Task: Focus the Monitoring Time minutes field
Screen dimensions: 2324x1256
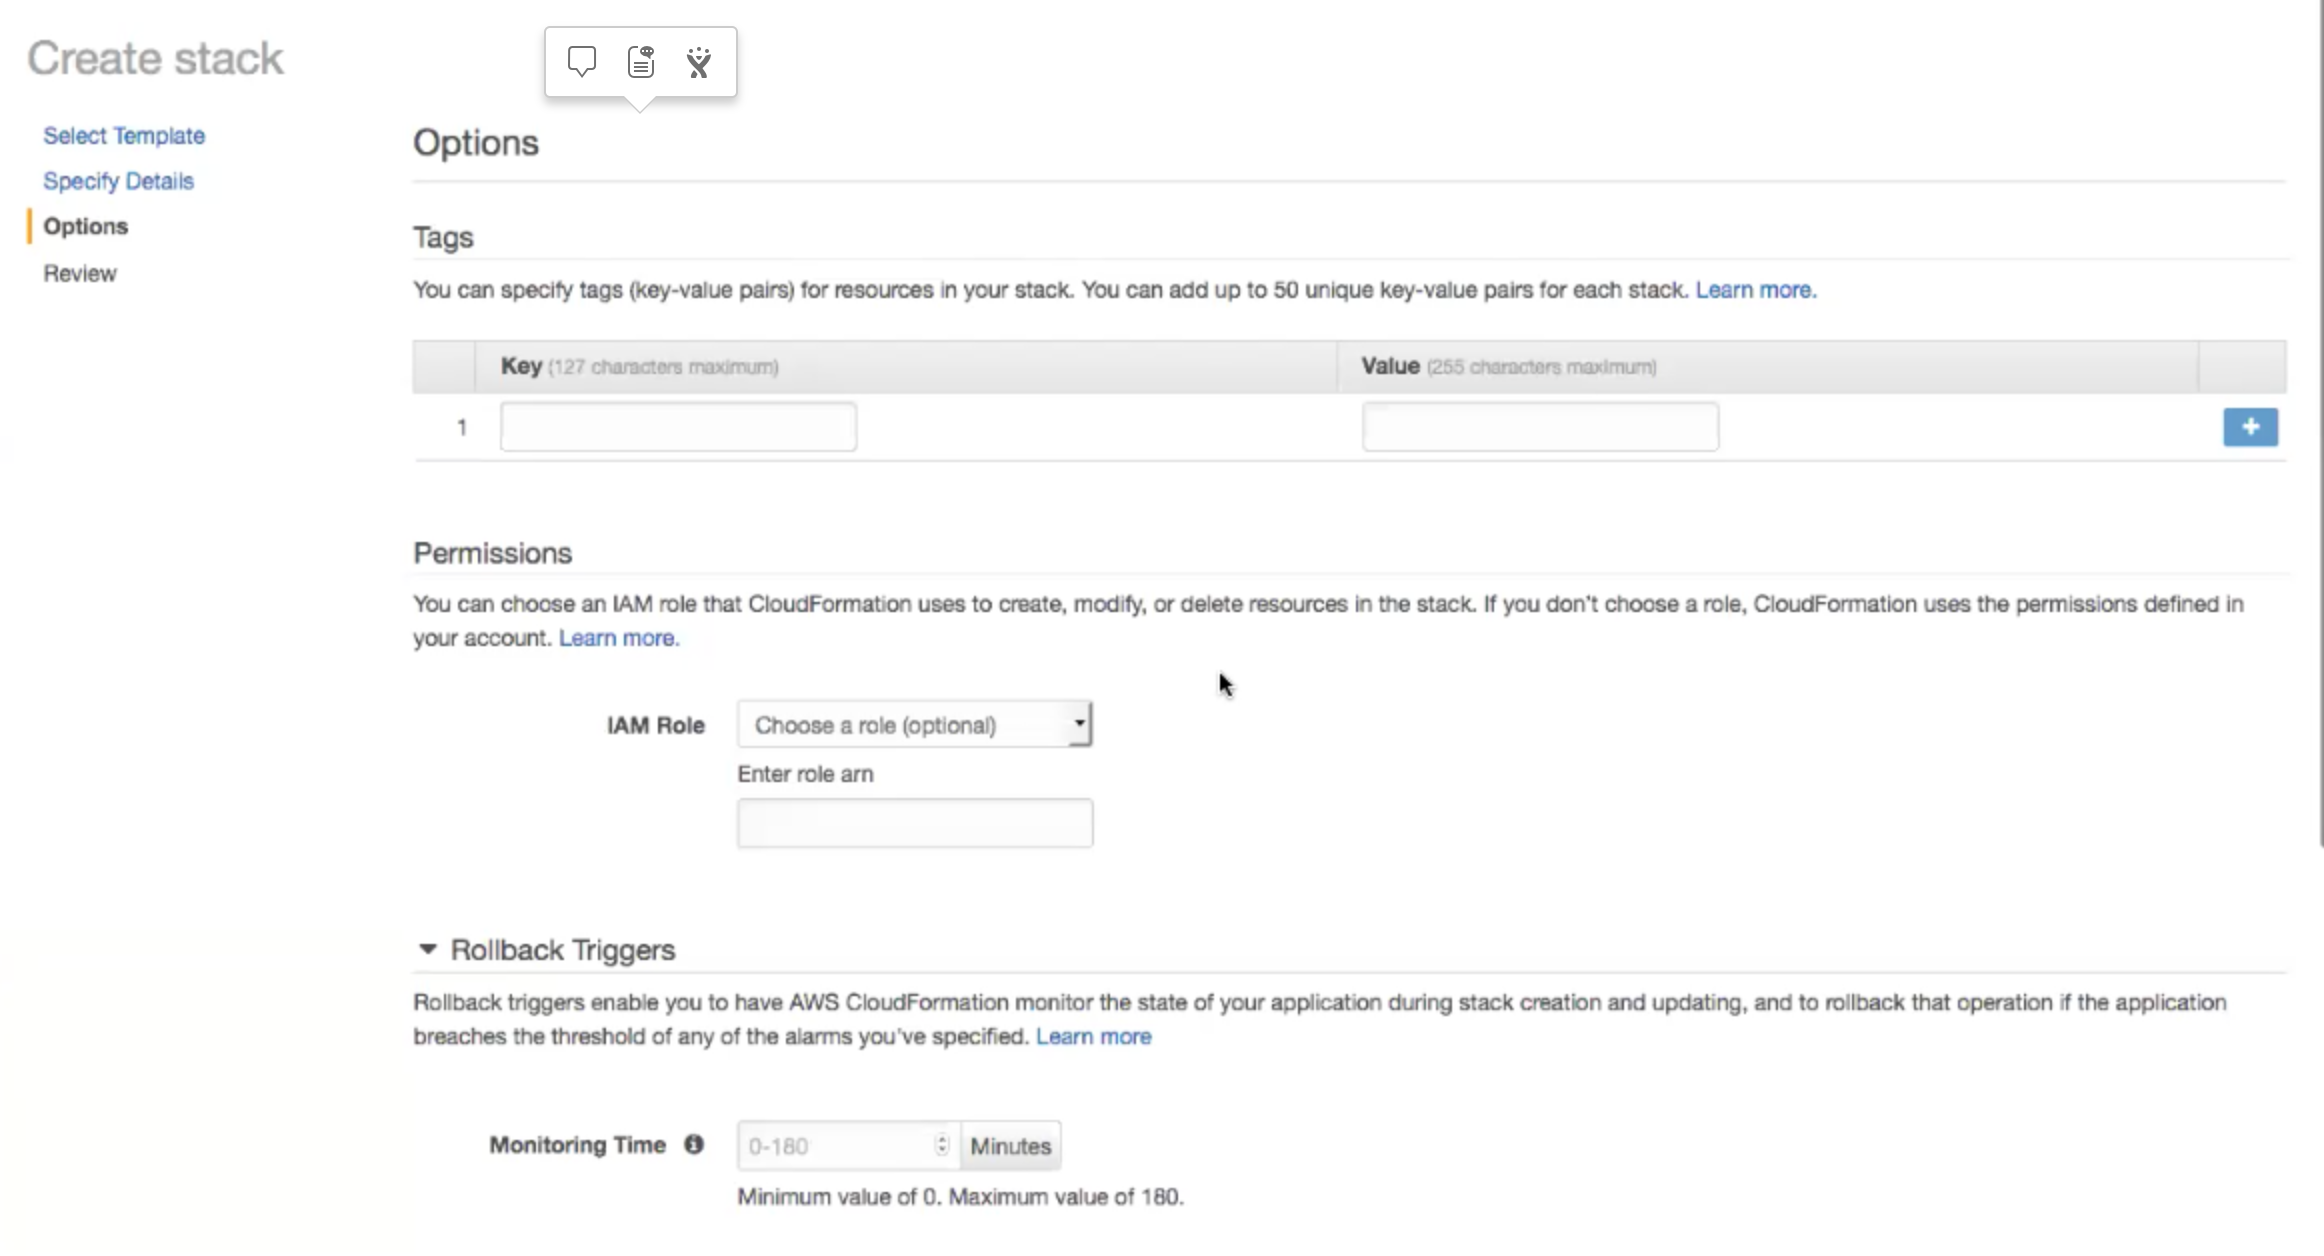Action: pyautogui.click(x=835, y=1146)
